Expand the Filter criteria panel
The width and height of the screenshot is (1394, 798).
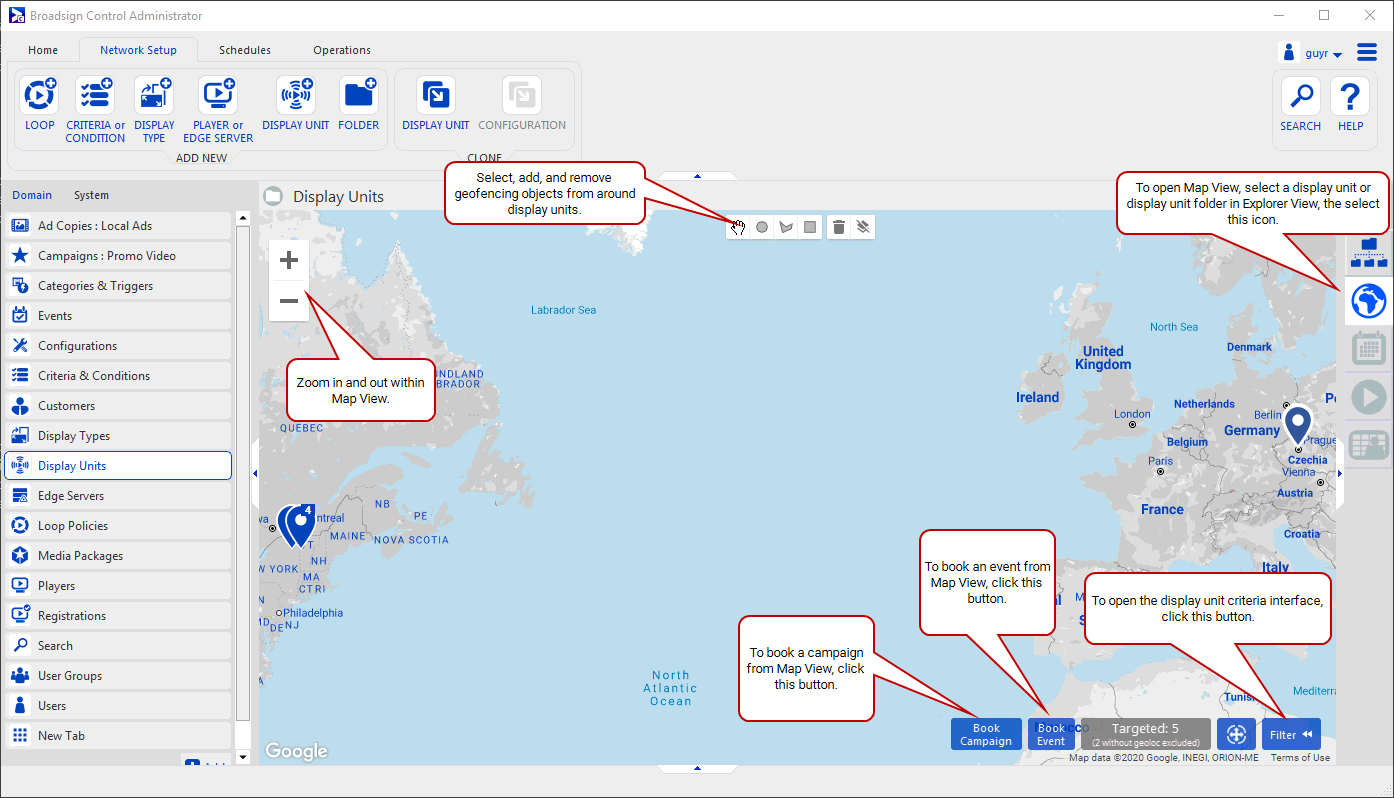(x=1290, y=735)
